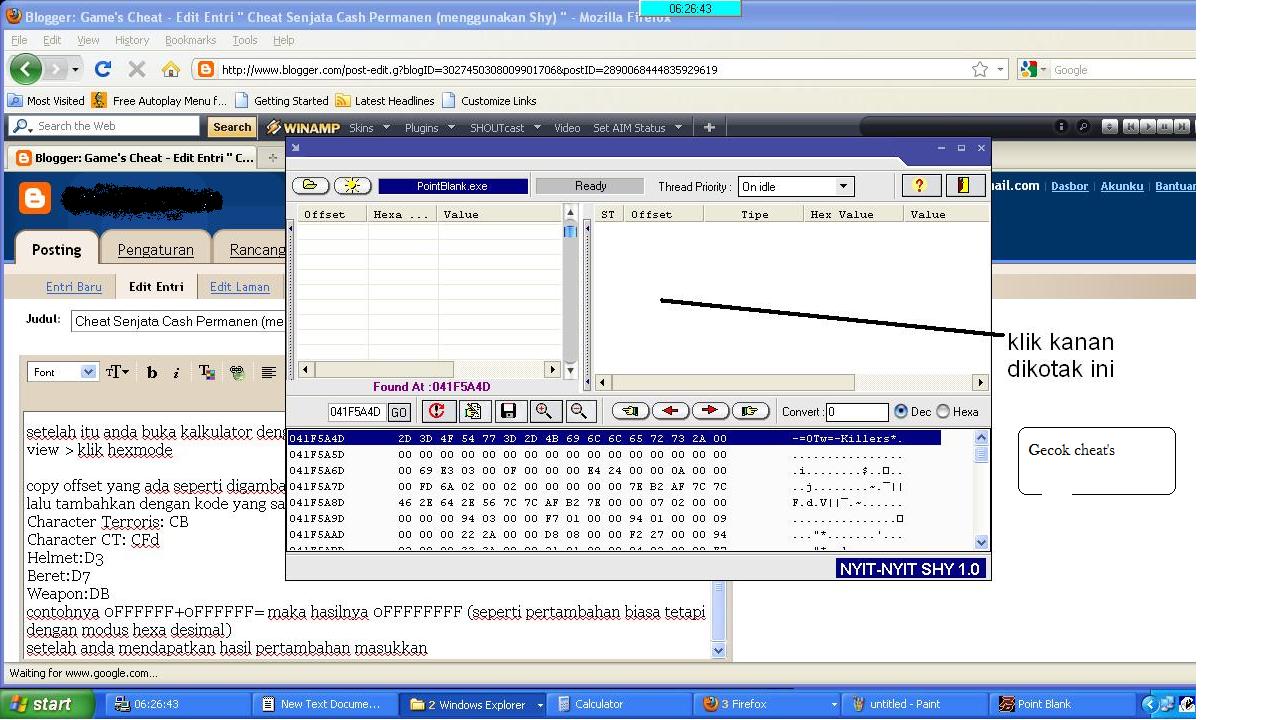Open the Font dropdown in Blogger editor

point(62,372)
